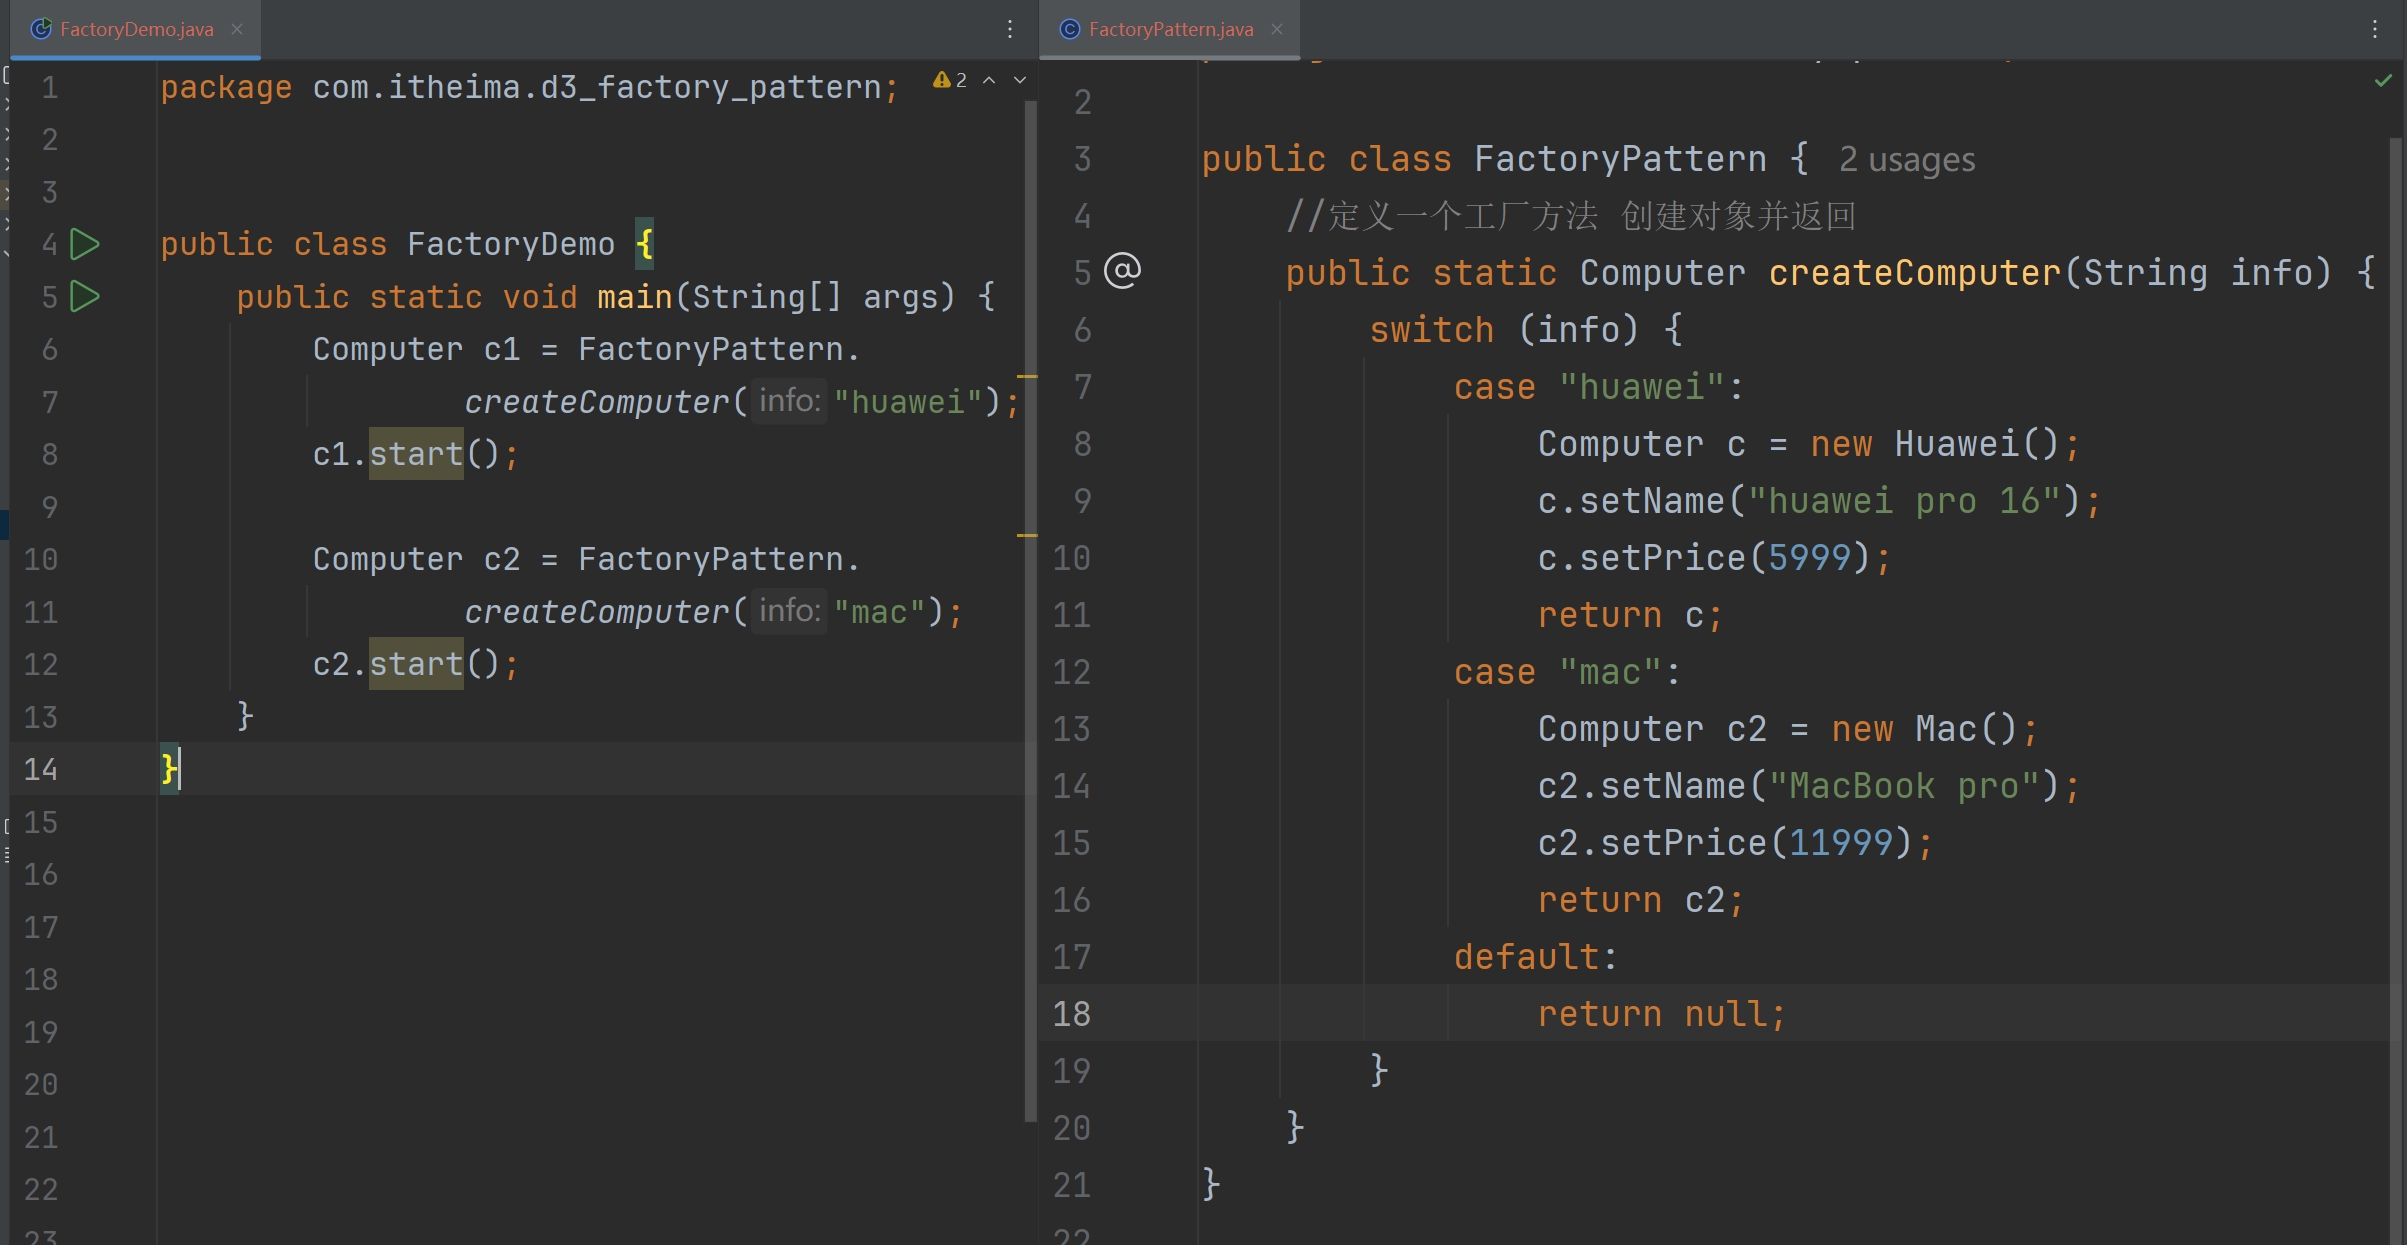The image size is (2407, 1245).
Task: Click green checkmark inspection status
Action: pos(2383,80)
